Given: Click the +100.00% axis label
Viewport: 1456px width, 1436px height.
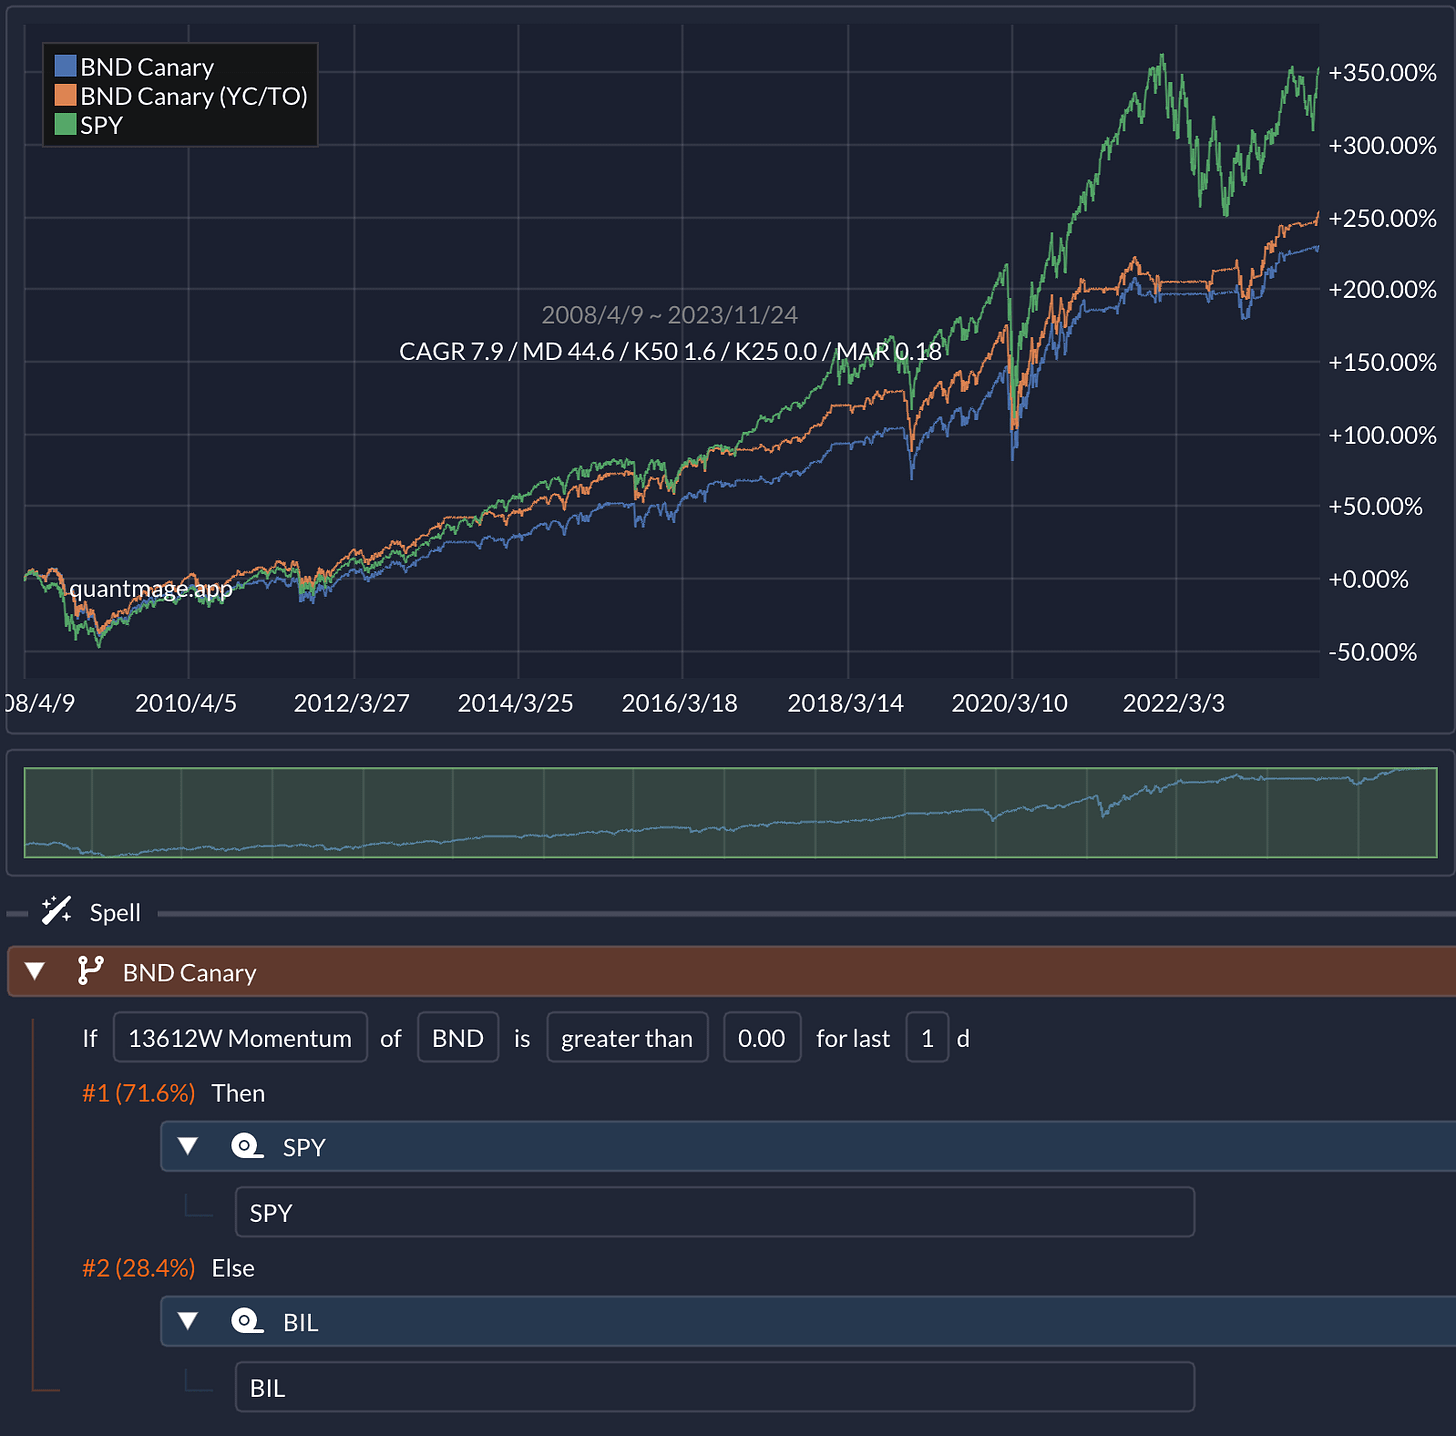Looking at the screenshot, I should tap(1382, 435).
